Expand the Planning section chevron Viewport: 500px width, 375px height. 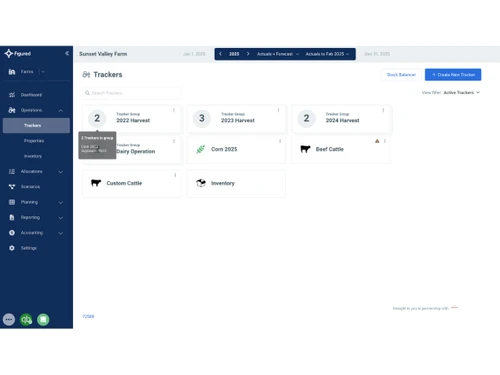pos(61,202)
